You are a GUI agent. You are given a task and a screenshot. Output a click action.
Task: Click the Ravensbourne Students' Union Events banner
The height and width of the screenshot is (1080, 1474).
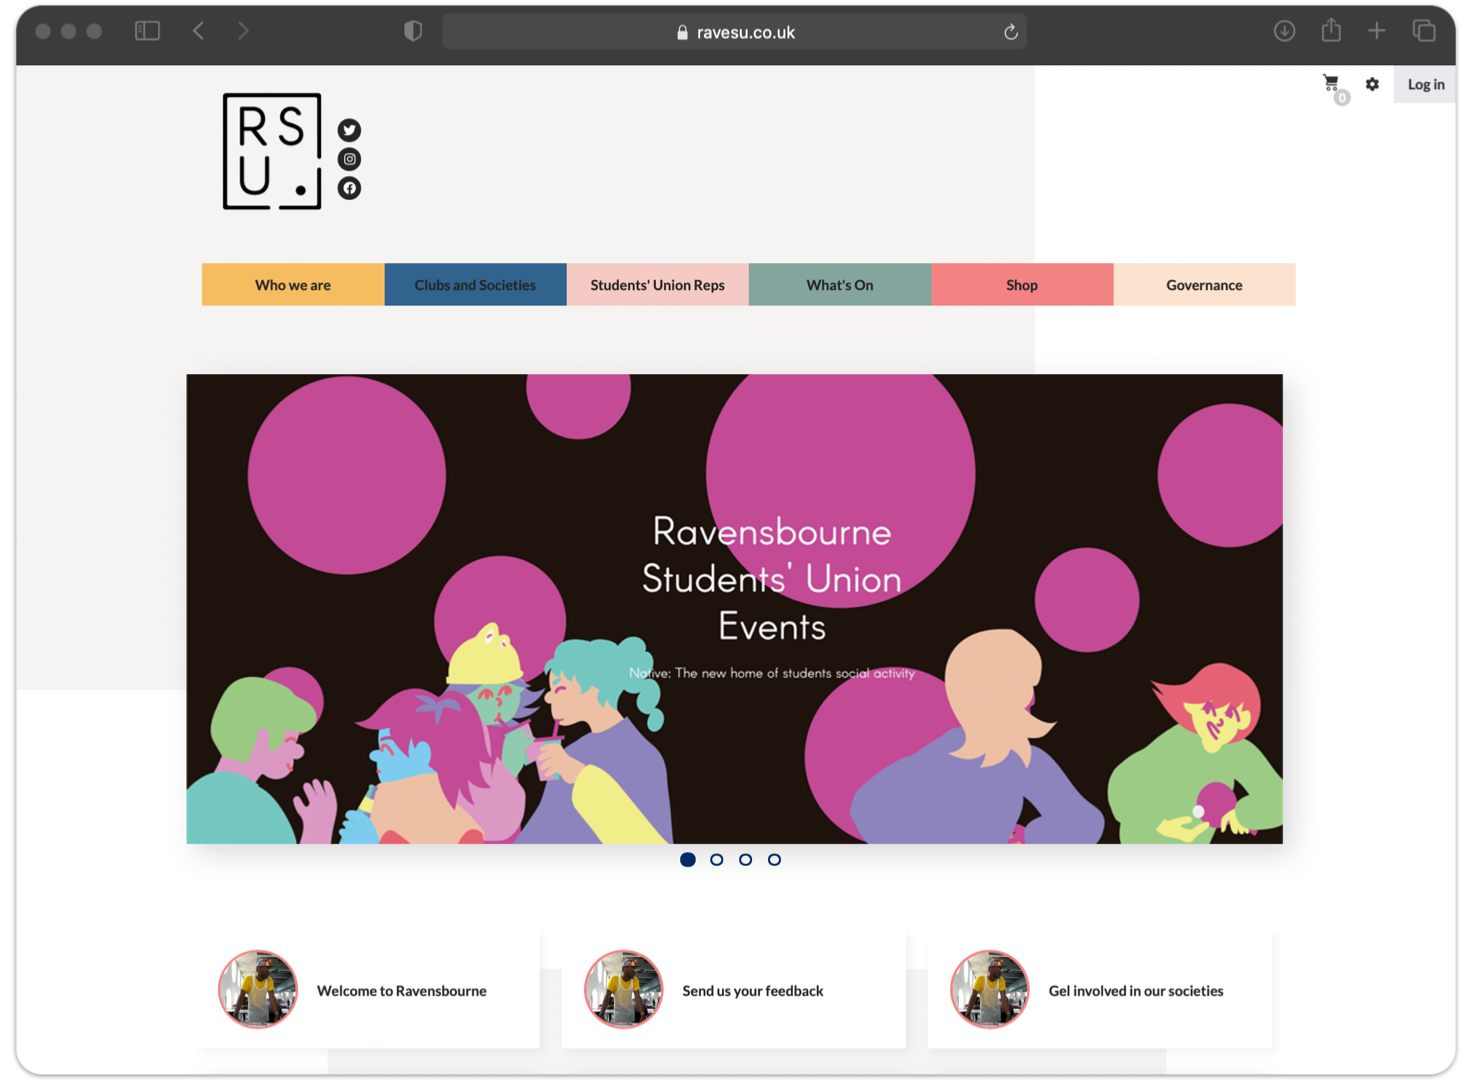click(x=734, y=609)
